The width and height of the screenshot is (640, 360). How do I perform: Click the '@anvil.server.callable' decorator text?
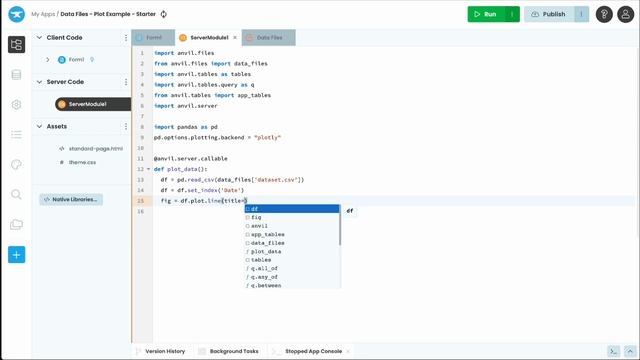191,158
